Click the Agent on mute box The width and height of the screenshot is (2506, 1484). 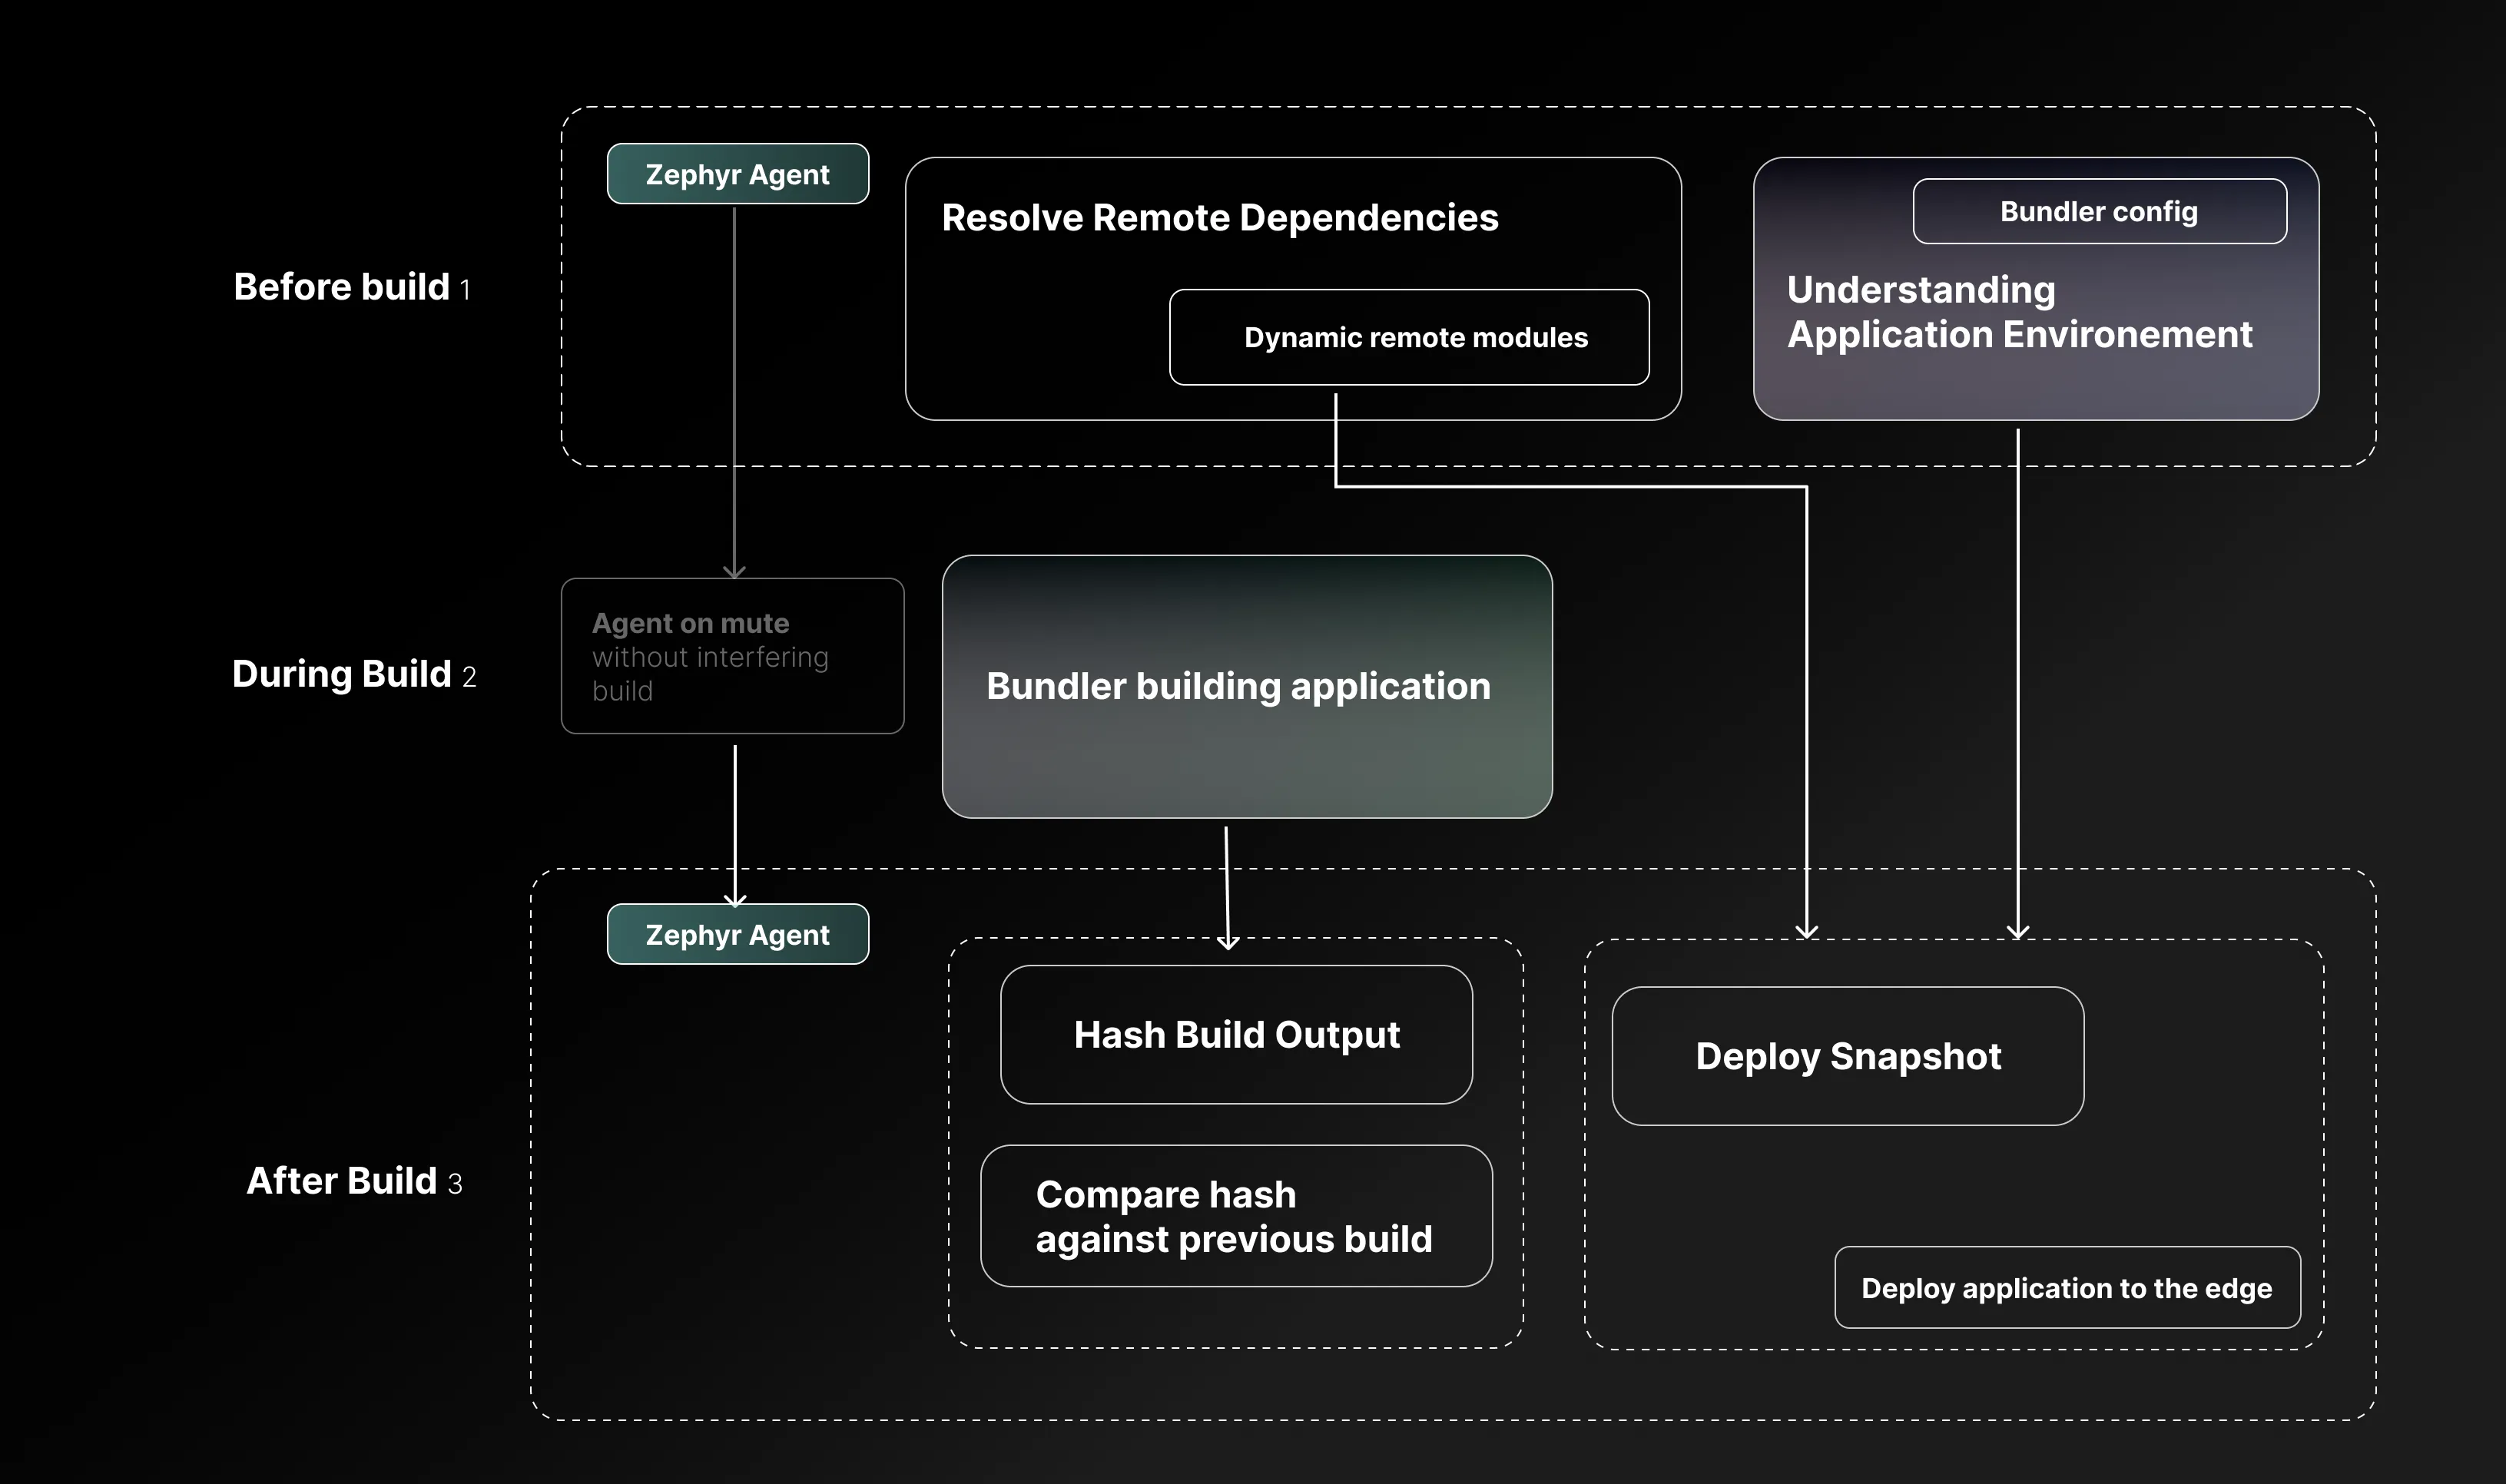[732, 656]
